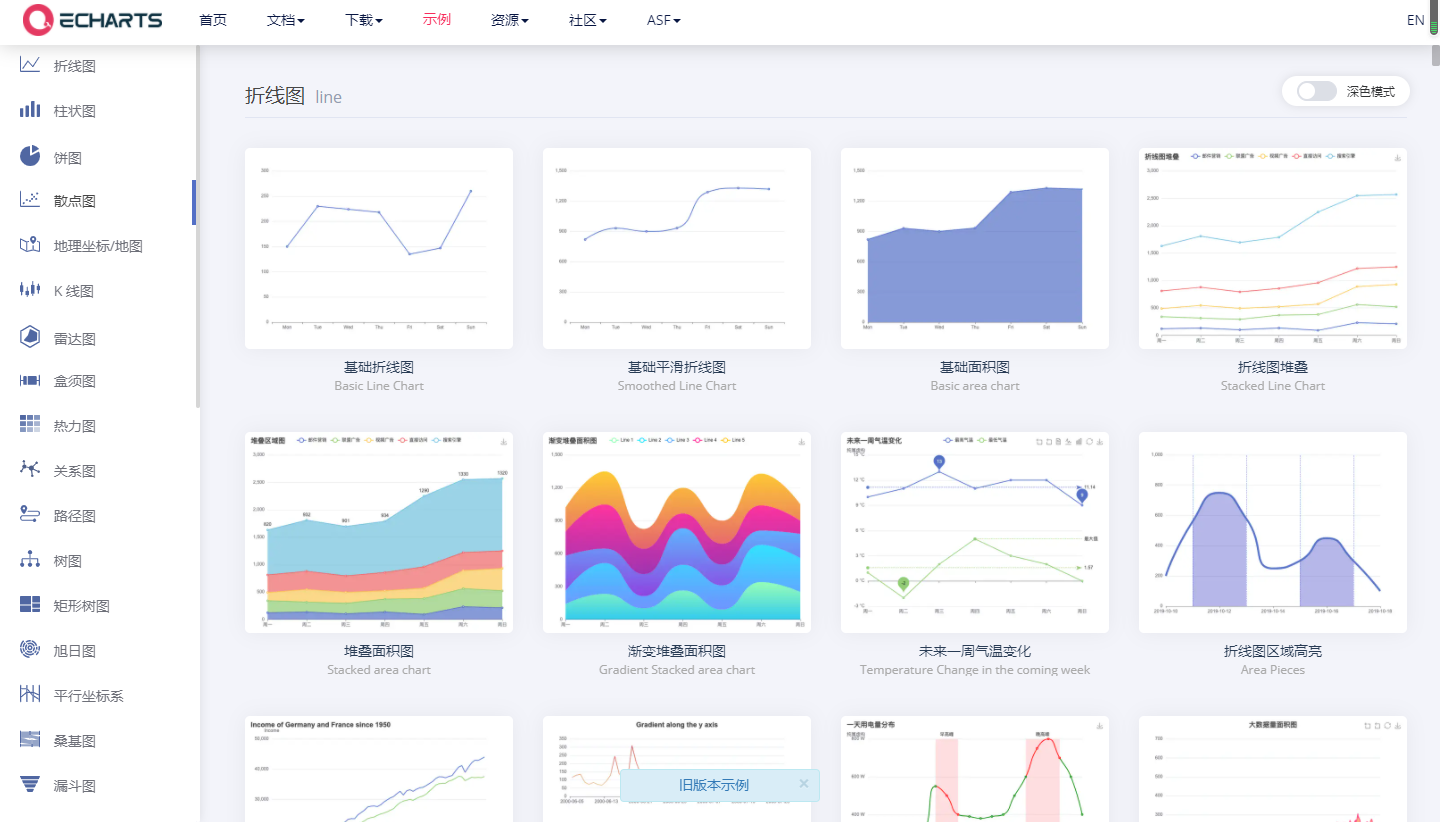1440x822 pixels.
Task: Open Basic area chart thumbnail
Action: point(975,248)
